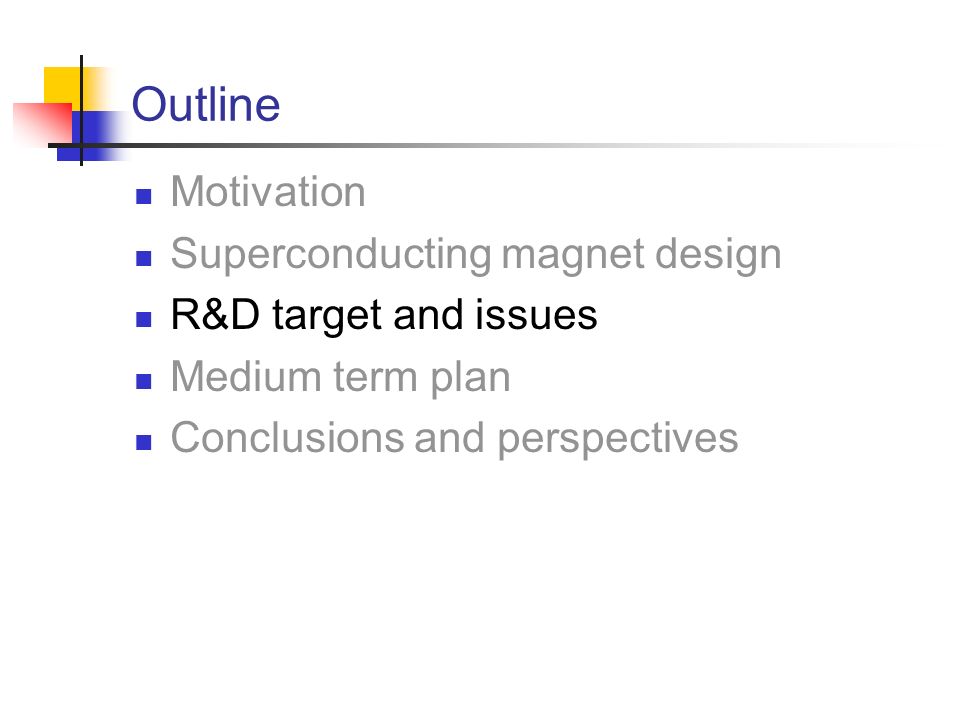Select the Motivation outline item
Screen dimensions: 960x720
point(268,192)
